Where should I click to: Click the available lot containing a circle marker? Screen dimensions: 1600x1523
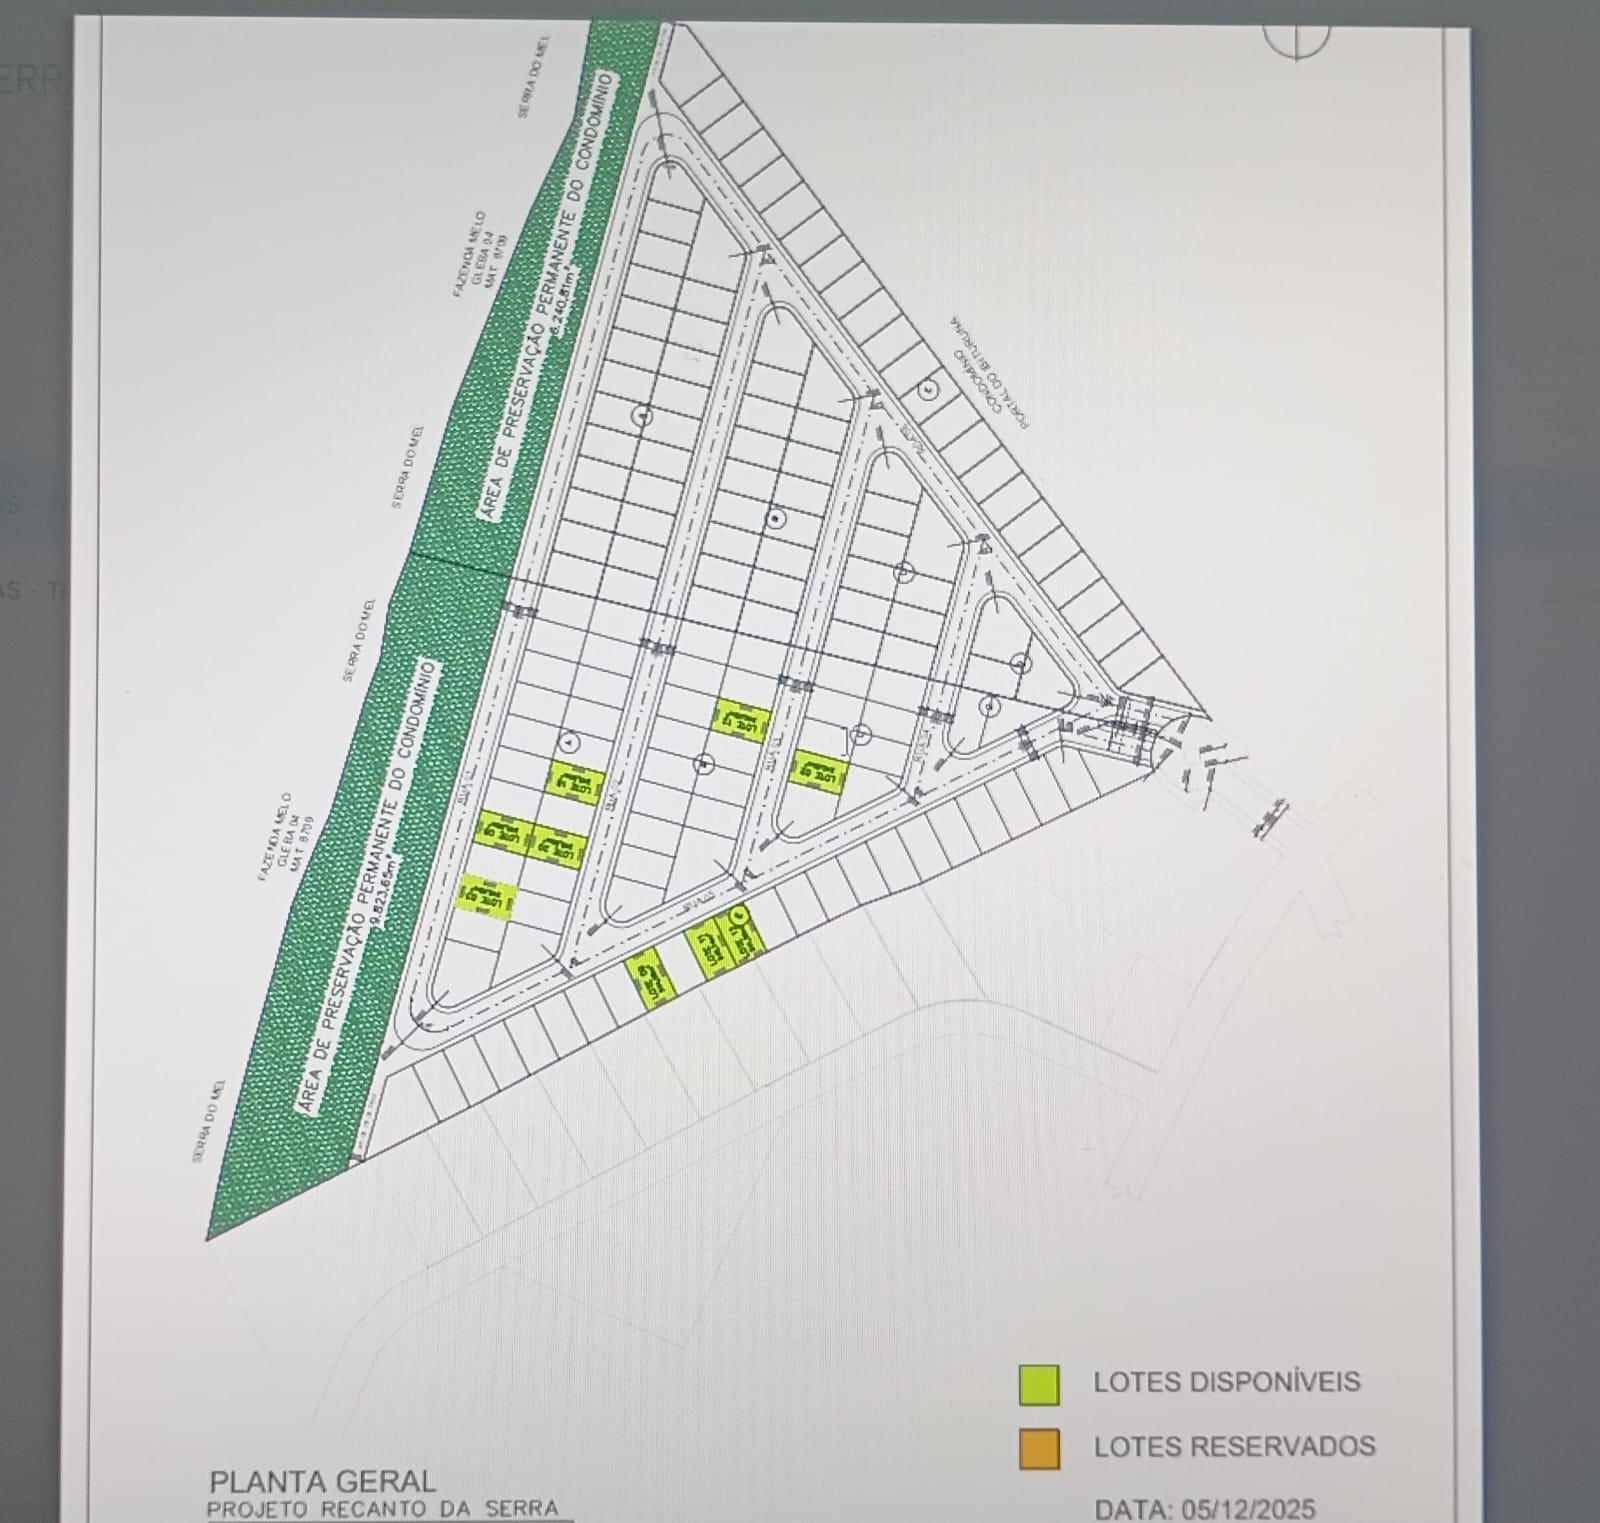[741, 934]
